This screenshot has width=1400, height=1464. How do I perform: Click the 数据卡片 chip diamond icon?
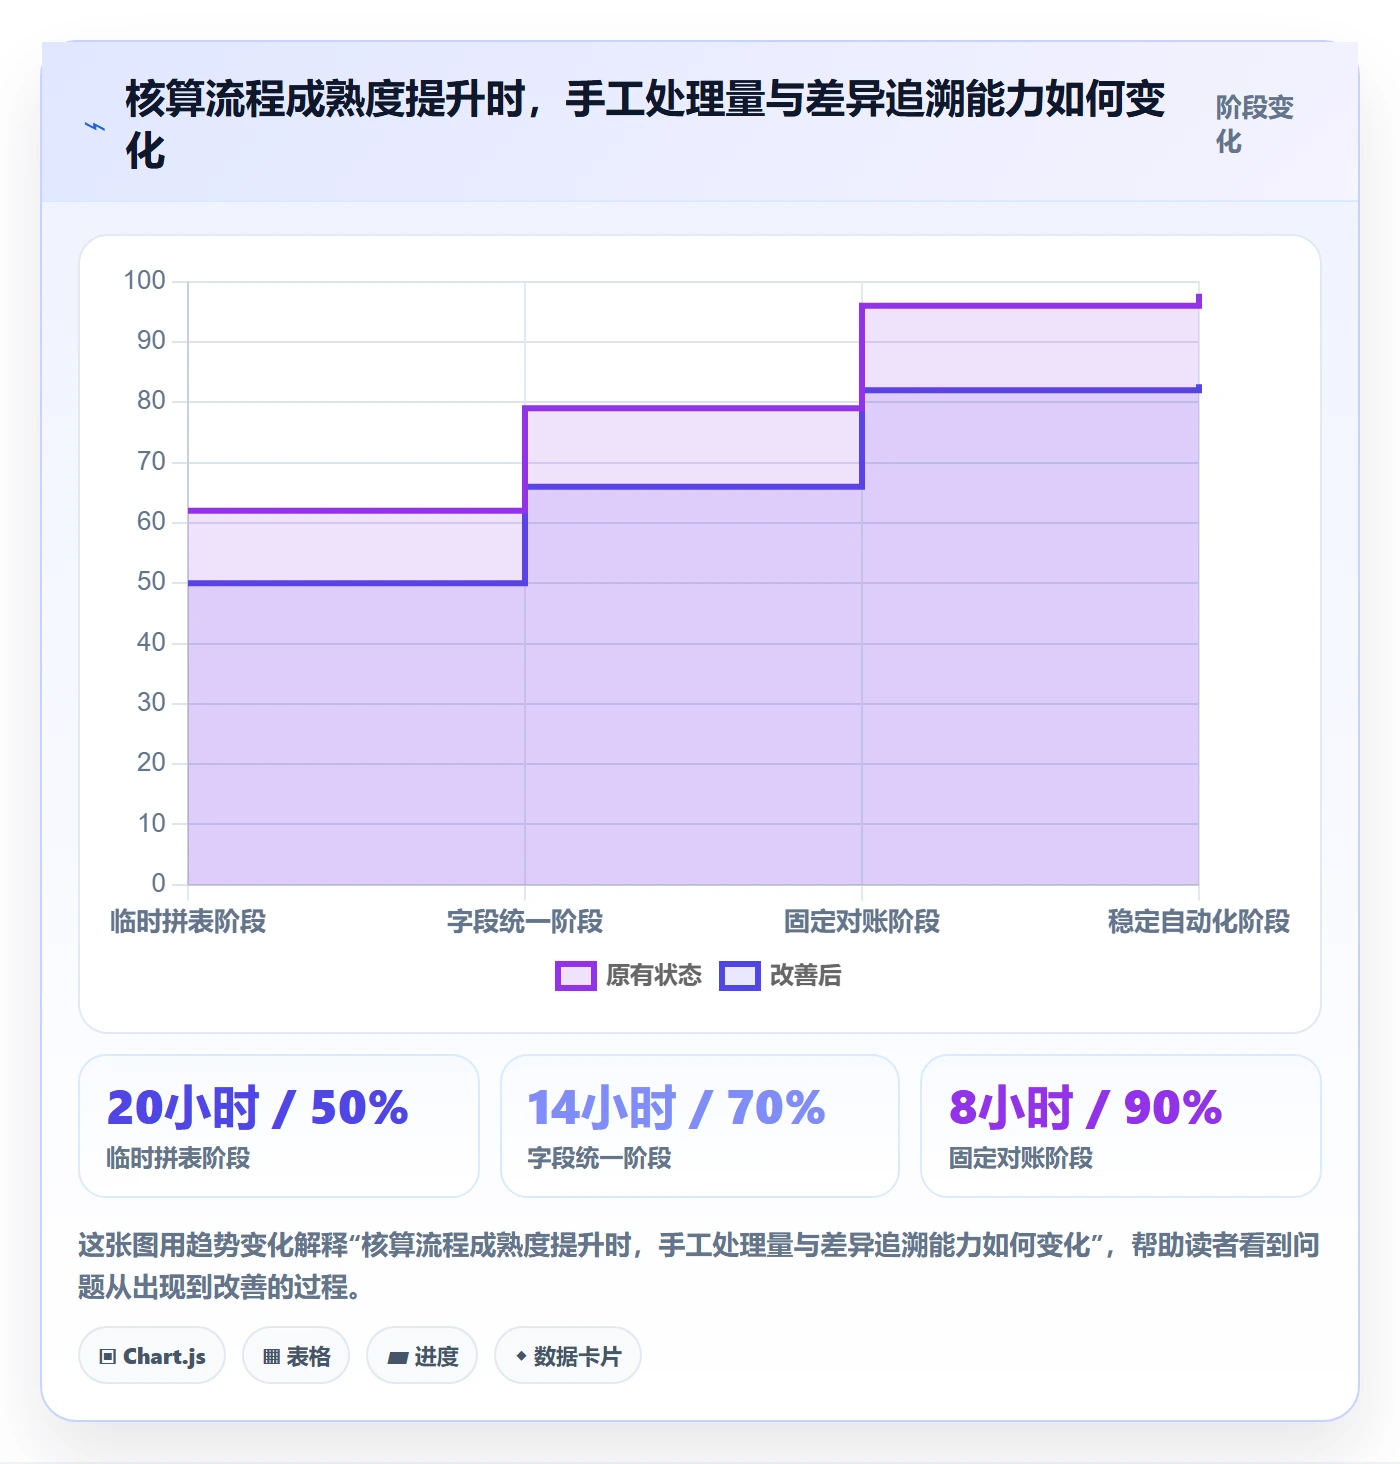[x=521, y=1356]
